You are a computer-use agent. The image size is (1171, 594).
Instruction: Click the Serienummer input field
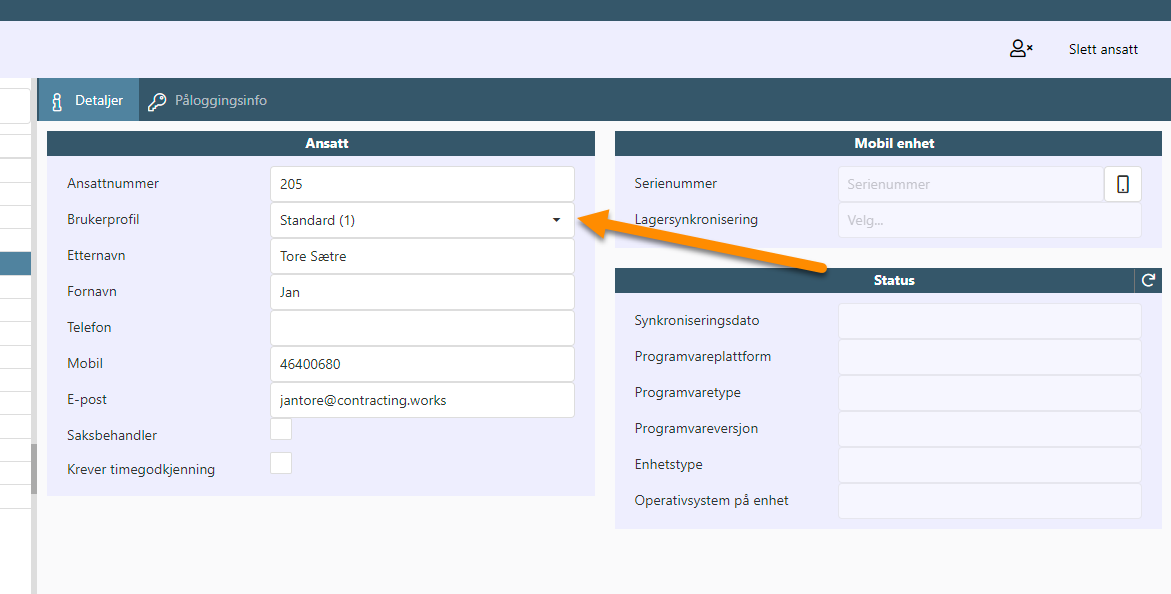971,184
